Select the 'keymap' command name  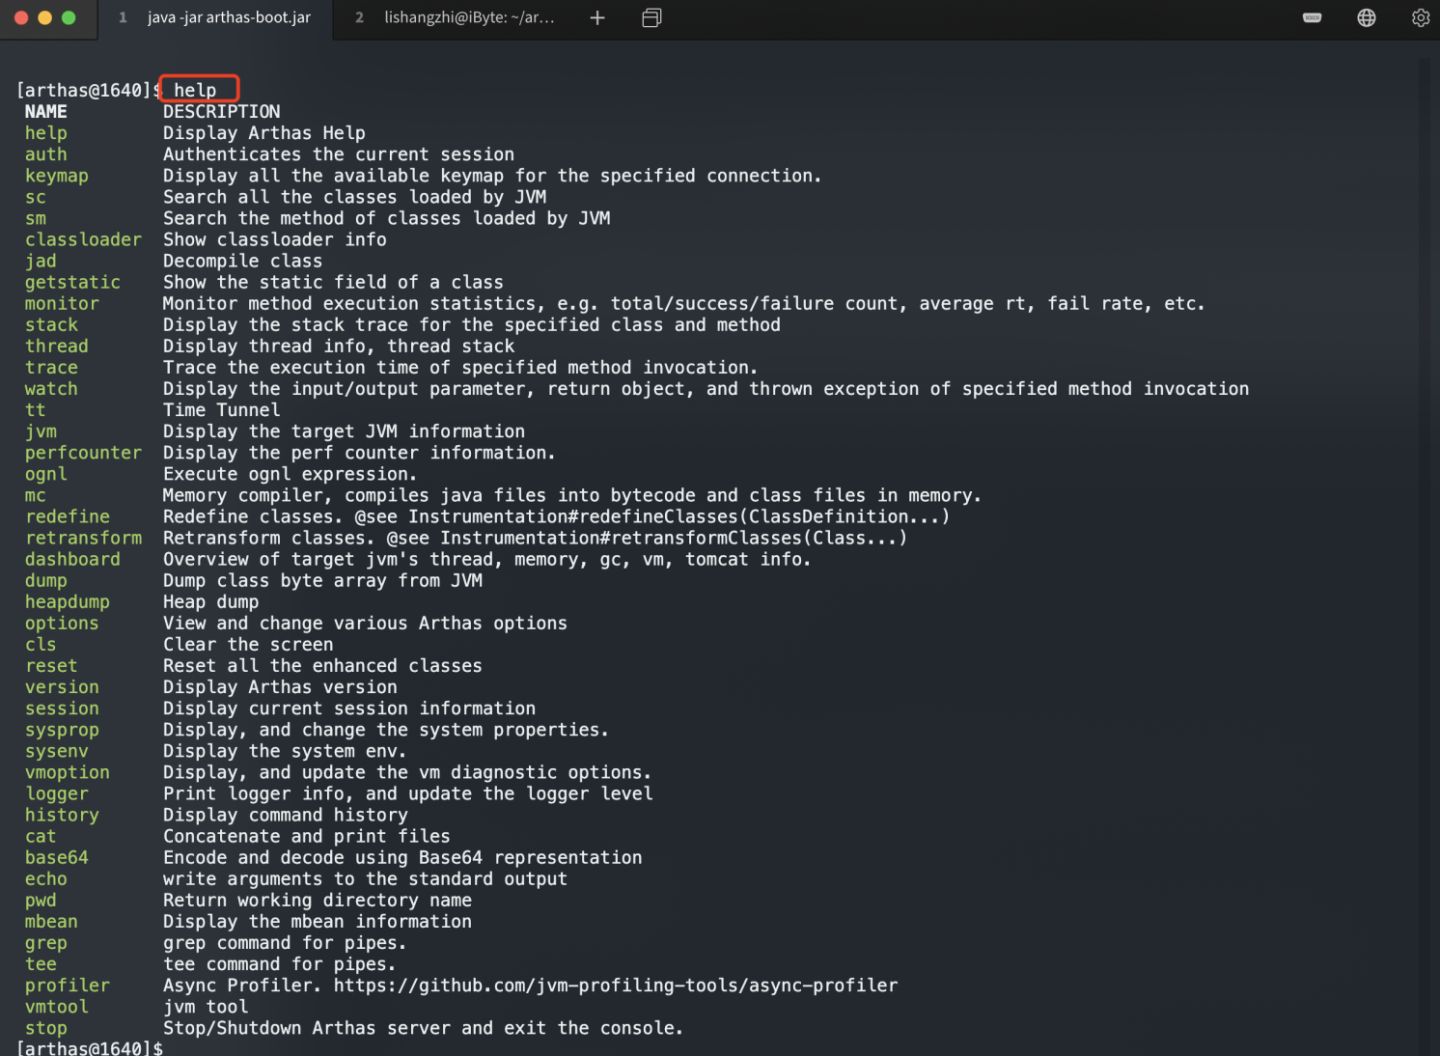click(x=57, y=175)
